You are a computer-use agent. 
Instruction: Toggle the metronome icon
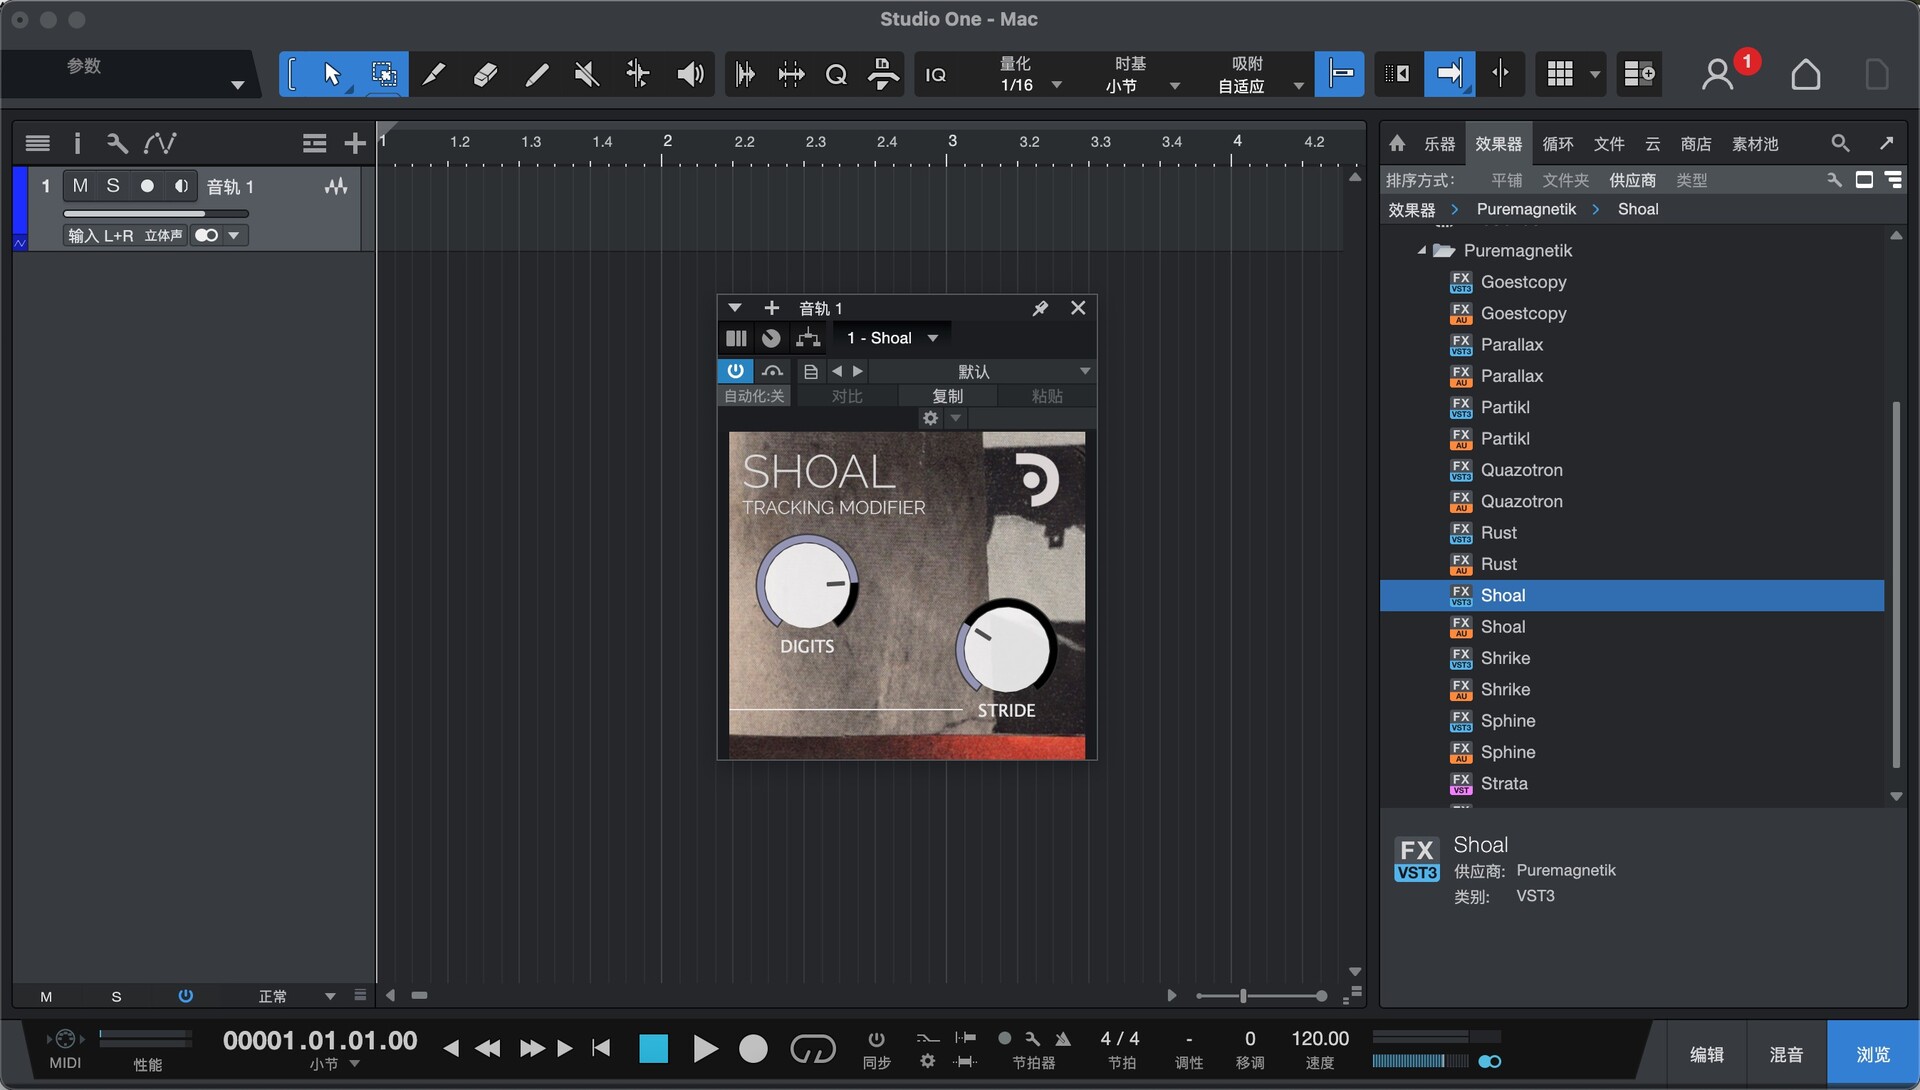click(1063, 1039)
